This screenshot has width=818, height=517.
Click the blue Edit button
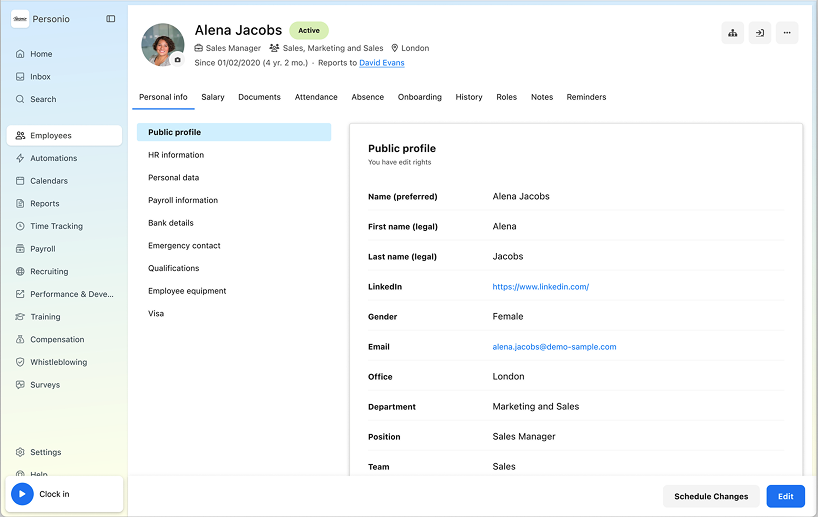point(786,496)
